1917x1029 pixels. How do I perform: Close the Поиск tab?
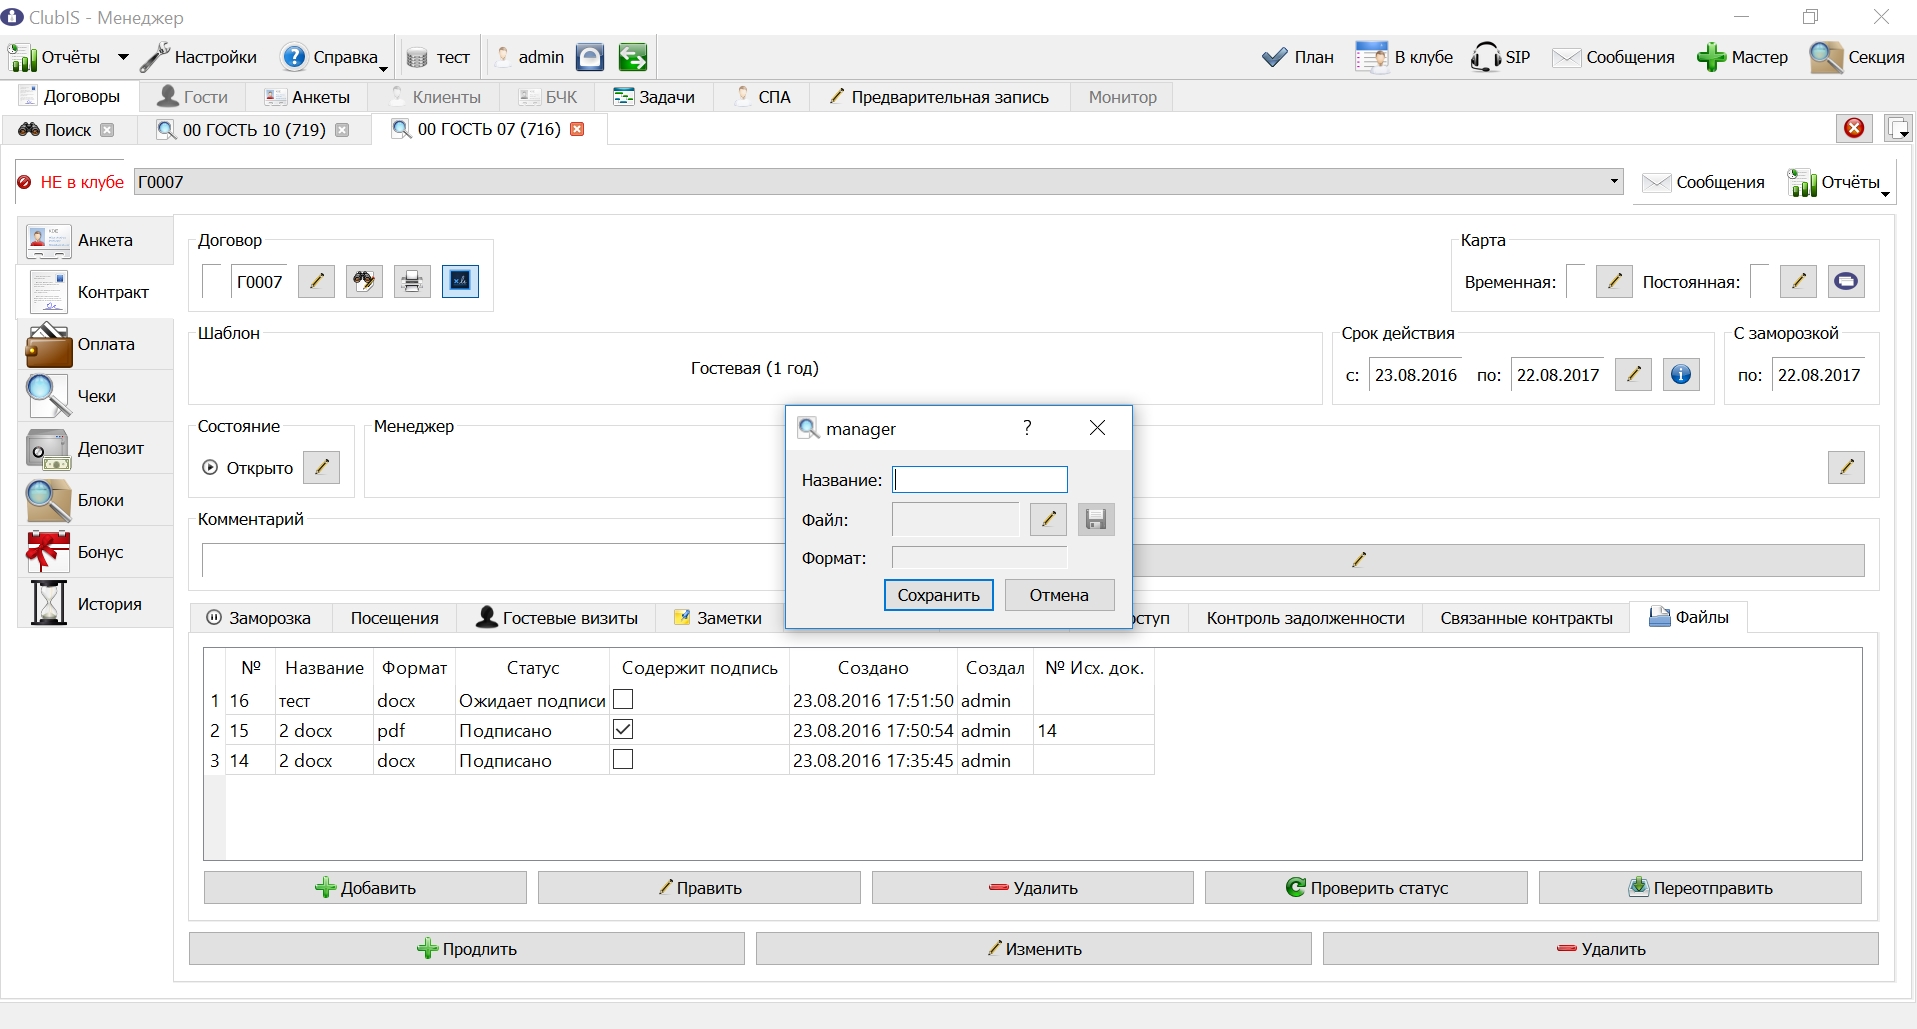[107, 130]
